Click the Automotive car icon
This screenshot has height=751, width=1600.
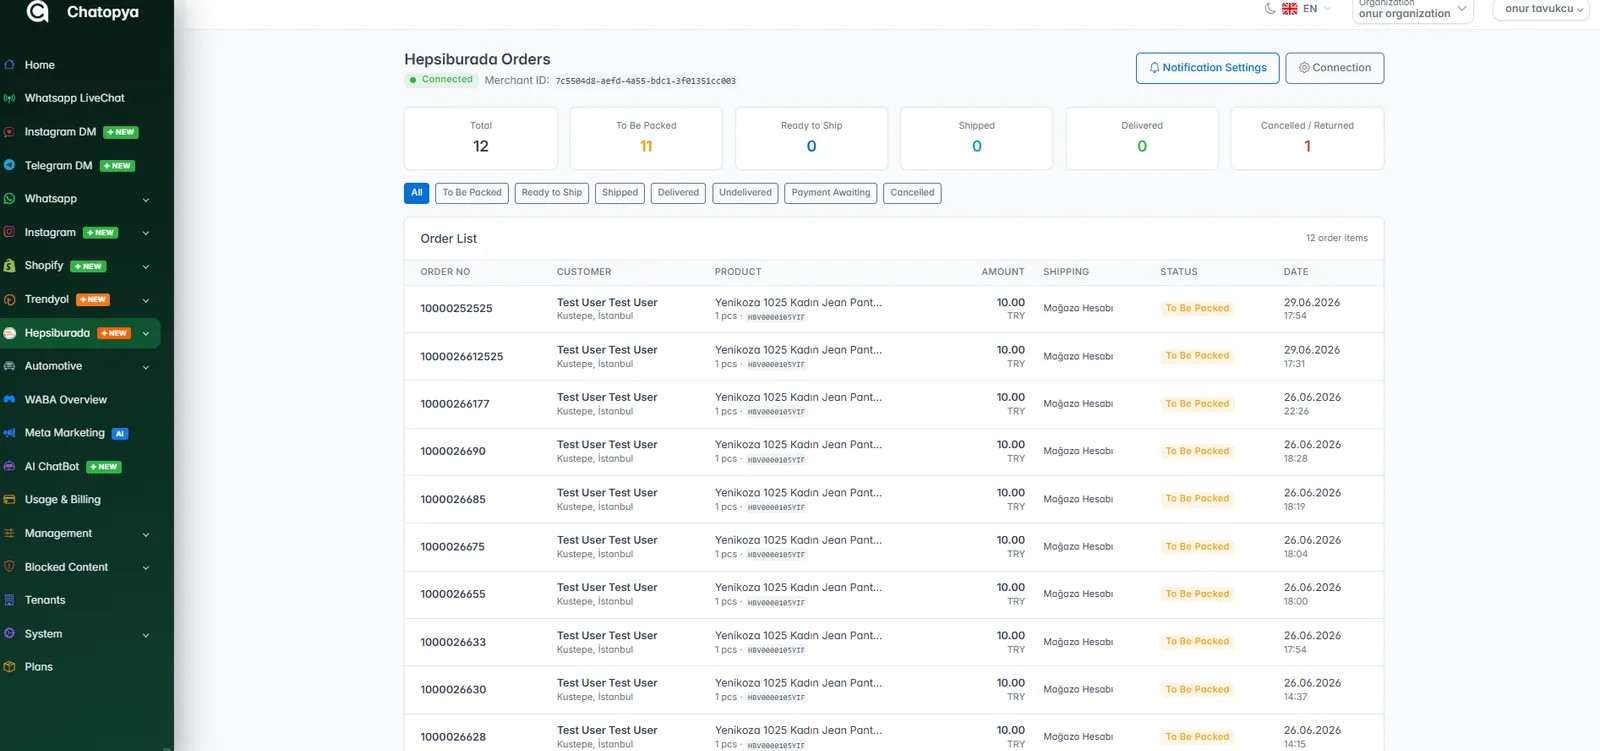(9, 366)
